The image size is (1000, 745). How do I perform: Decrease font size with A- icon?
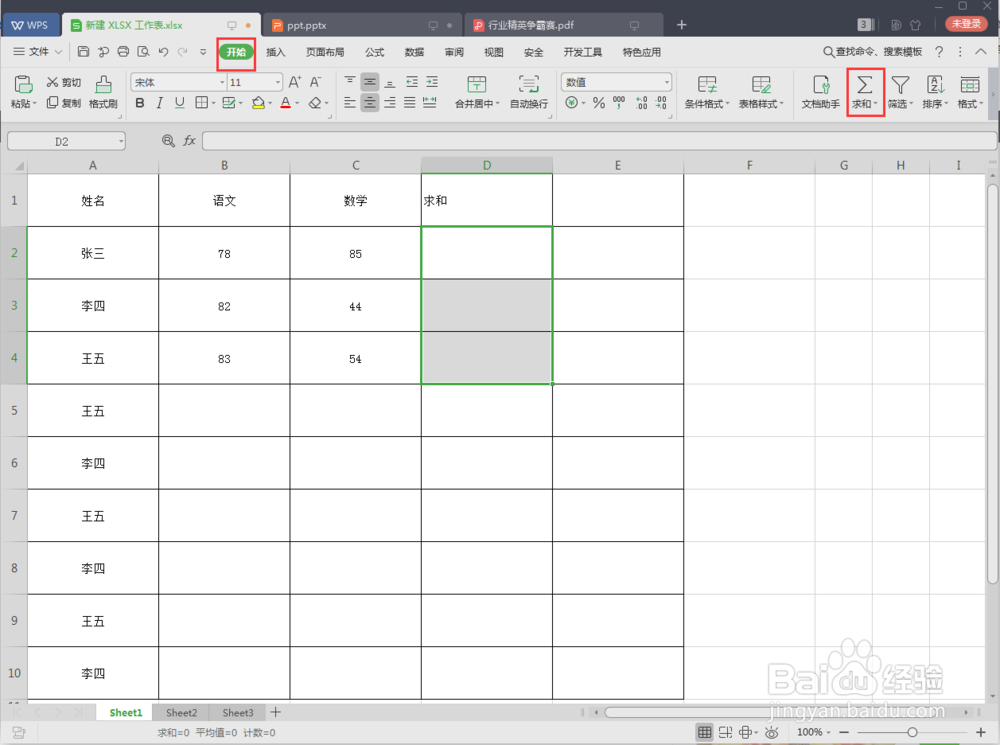tap(315, 82)
